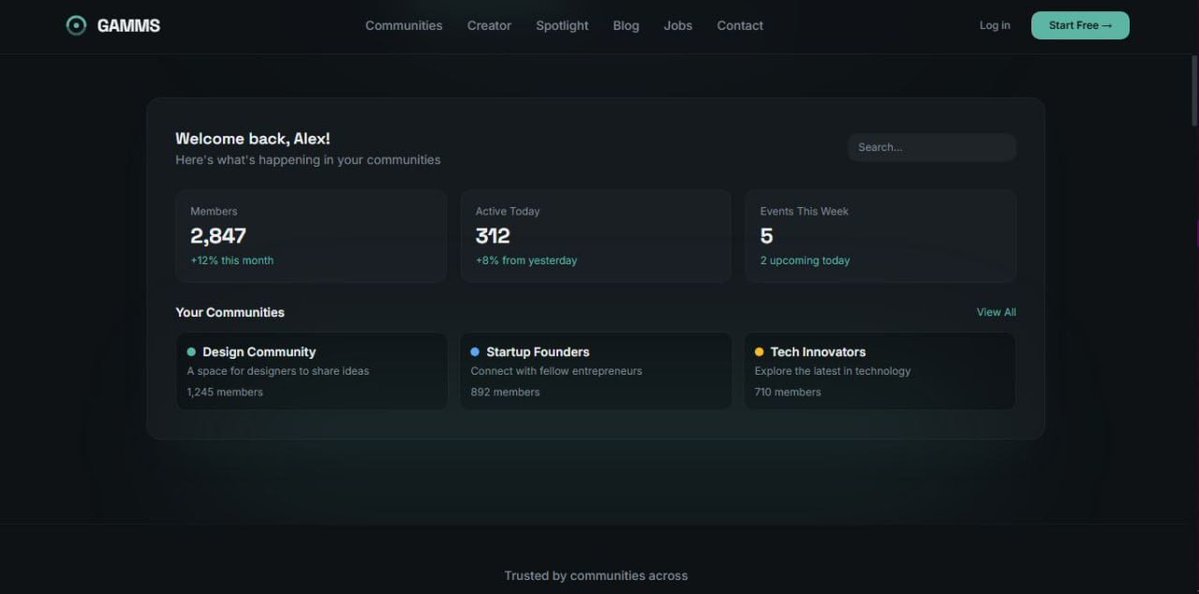1199x594 pixels.
Task: Click "Here's what's happening in your communities"
Action: click(307, 160)
